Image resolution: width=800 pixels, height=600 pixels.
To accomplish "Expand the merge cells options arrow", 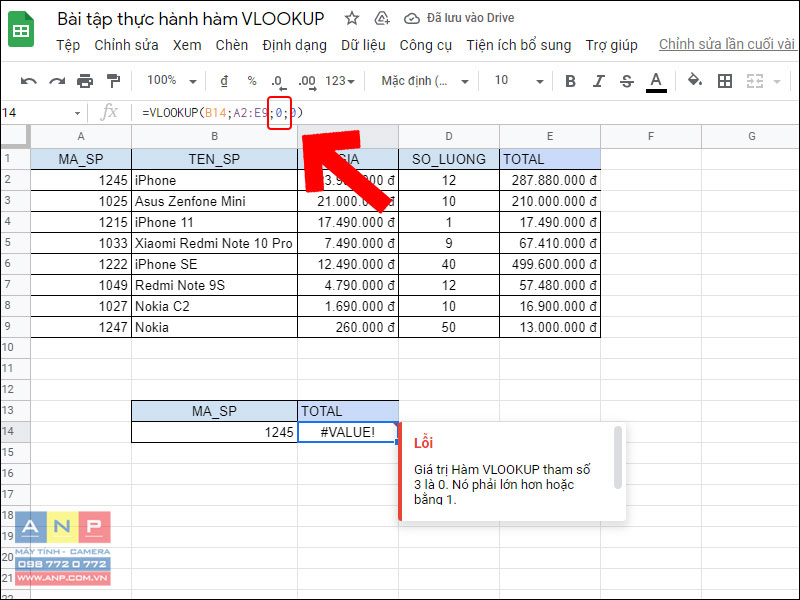I will (x=777, y=82).
